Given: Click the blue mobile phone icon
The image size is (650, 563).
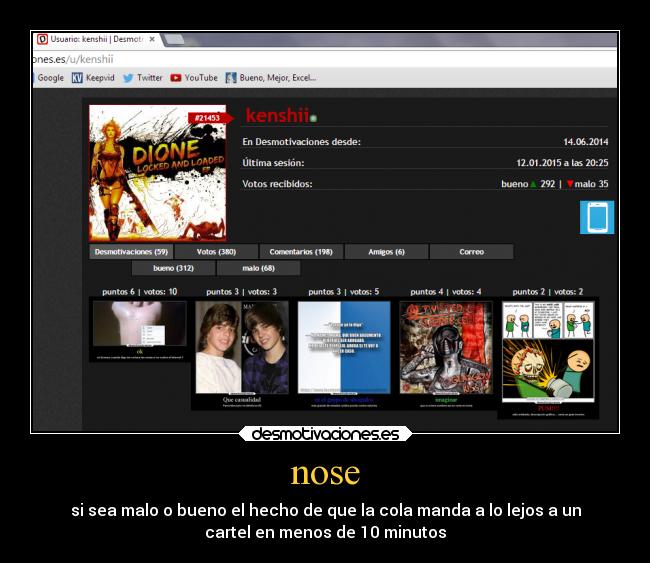Looking at the screenshot, I should tap(597, 217).
